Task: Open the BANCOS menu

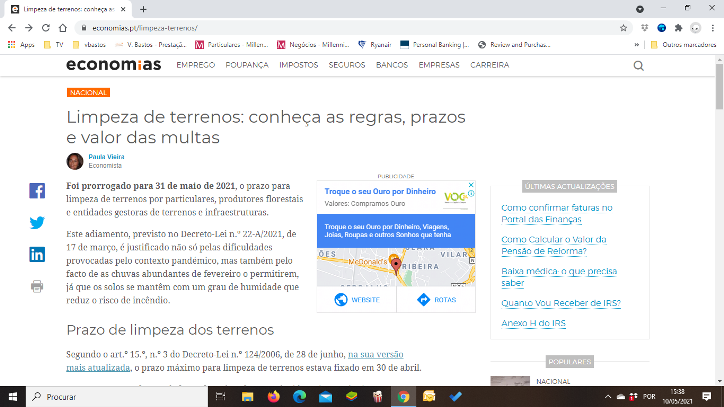Action: [392, 65]
